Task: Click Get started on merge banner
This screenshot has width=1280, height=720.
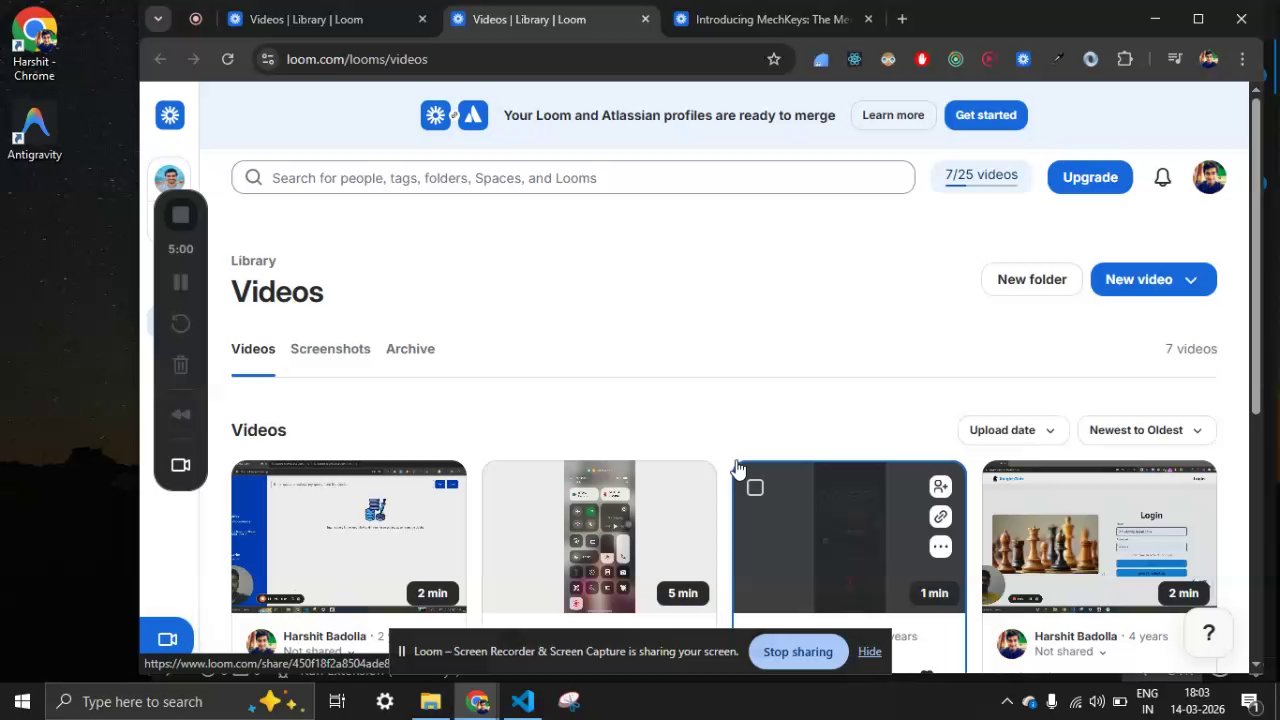Action: pyautogui.click(x=985, y=115)
